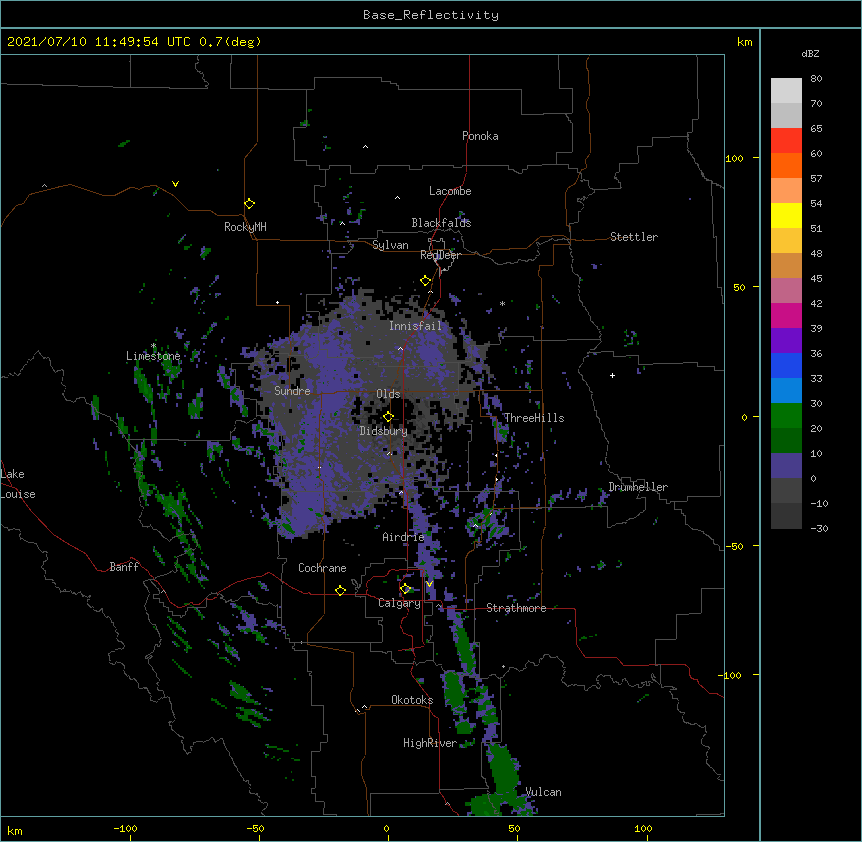Image resolution: width=862 pixels, height=842 pixels.
Task: Click the Cochrane town label
Action: click(x=322, y=568)
